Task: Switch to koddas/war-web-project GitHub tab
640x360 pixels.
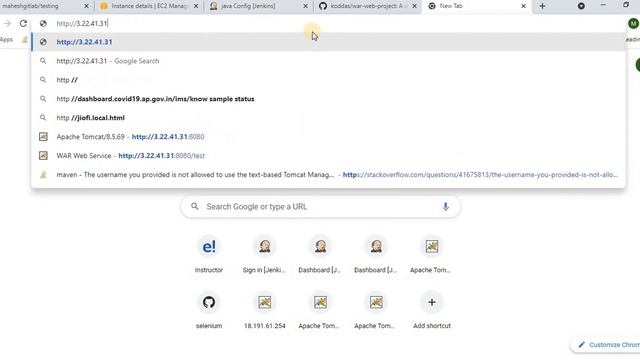Action: coord(367,6)
